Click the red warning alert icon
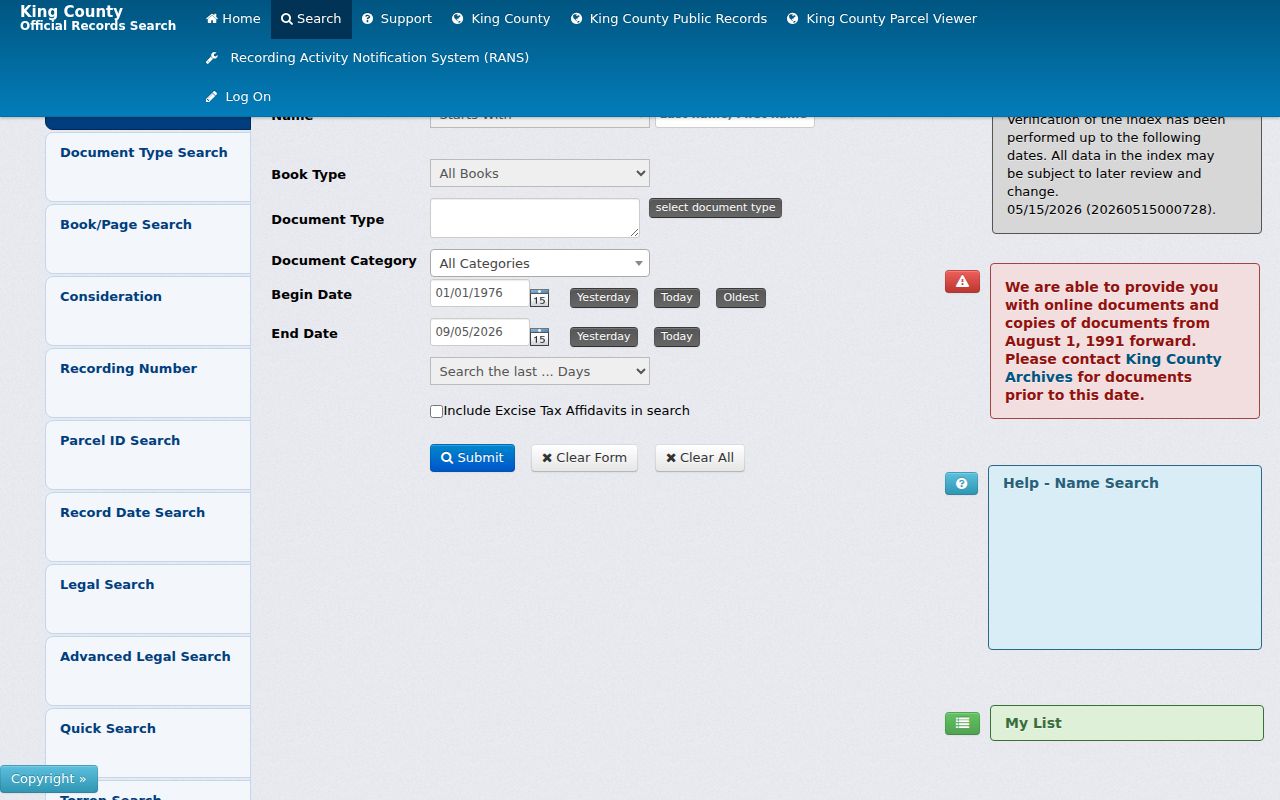The width and height of the screenshot is (1280, 800). point(962,282)
